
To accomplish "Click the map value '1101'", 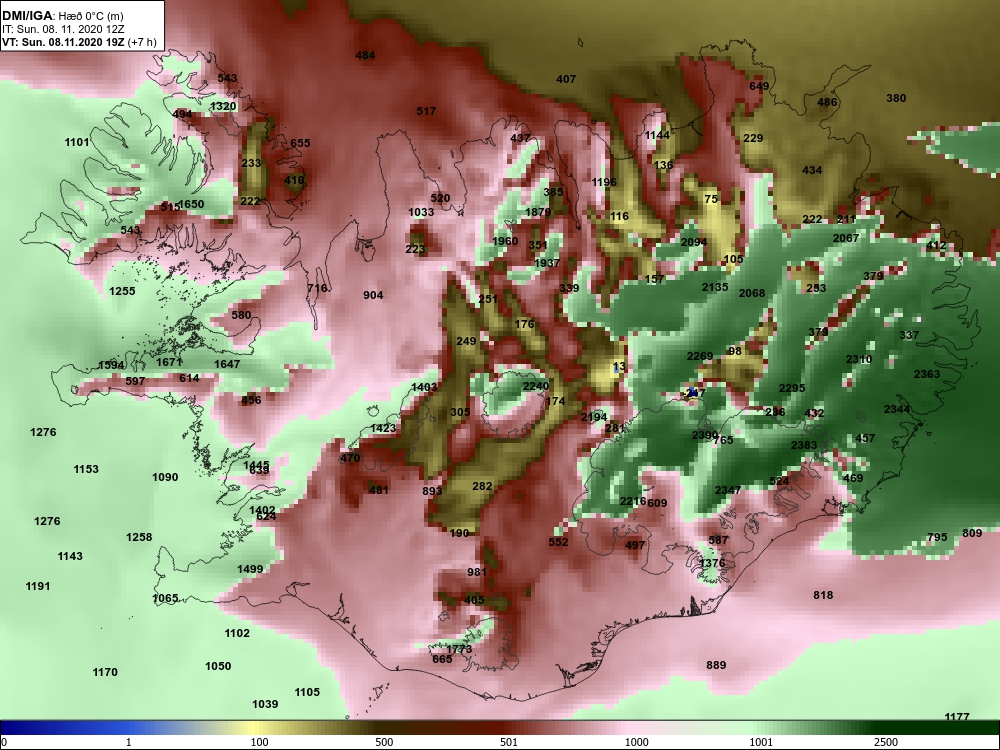I will click(x=77, y=142).
